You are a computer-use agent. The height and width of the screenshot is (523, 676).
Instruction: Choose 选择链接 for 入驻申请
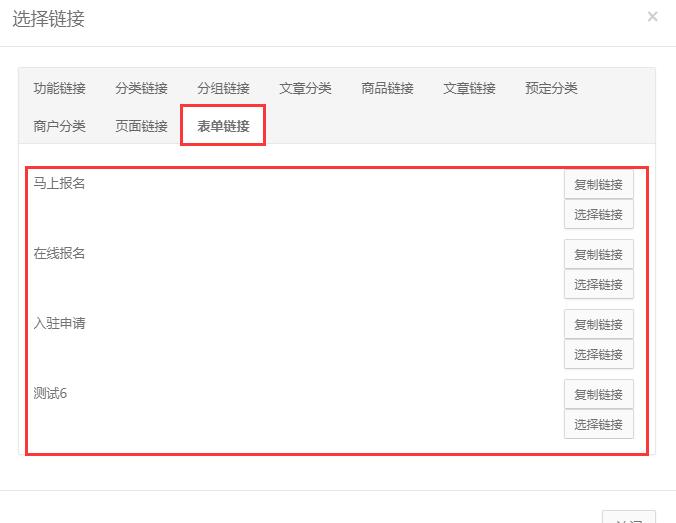[x=598, y=354]
